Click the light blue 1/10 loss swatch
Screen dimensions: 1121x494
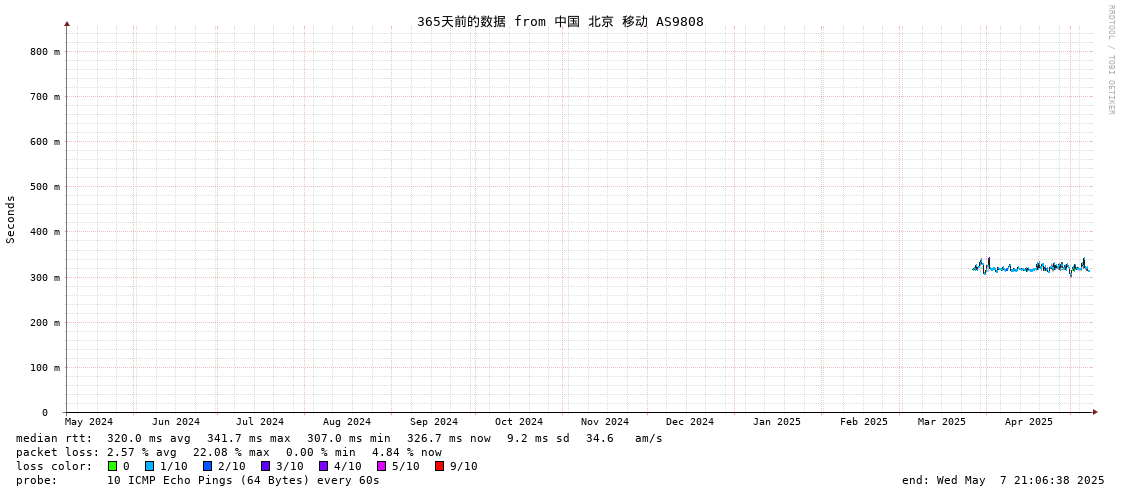click(149, 466)
